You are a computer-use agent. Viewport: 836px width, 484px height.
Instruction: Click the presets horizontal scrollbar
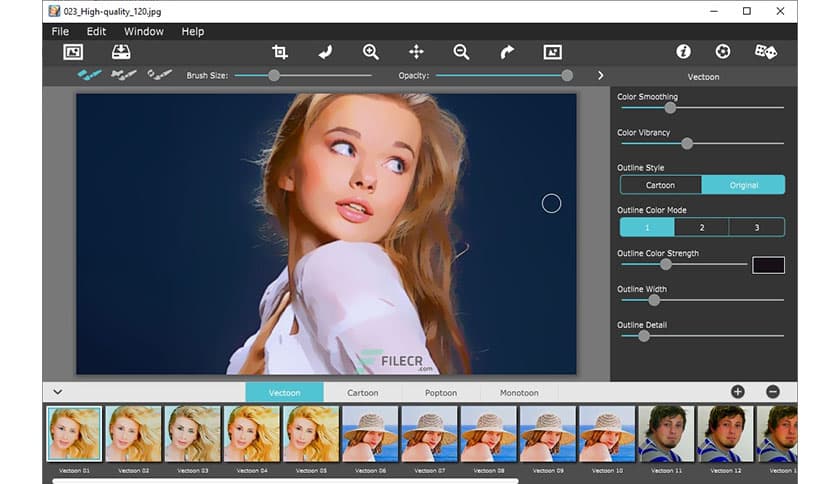pos(285,481)
